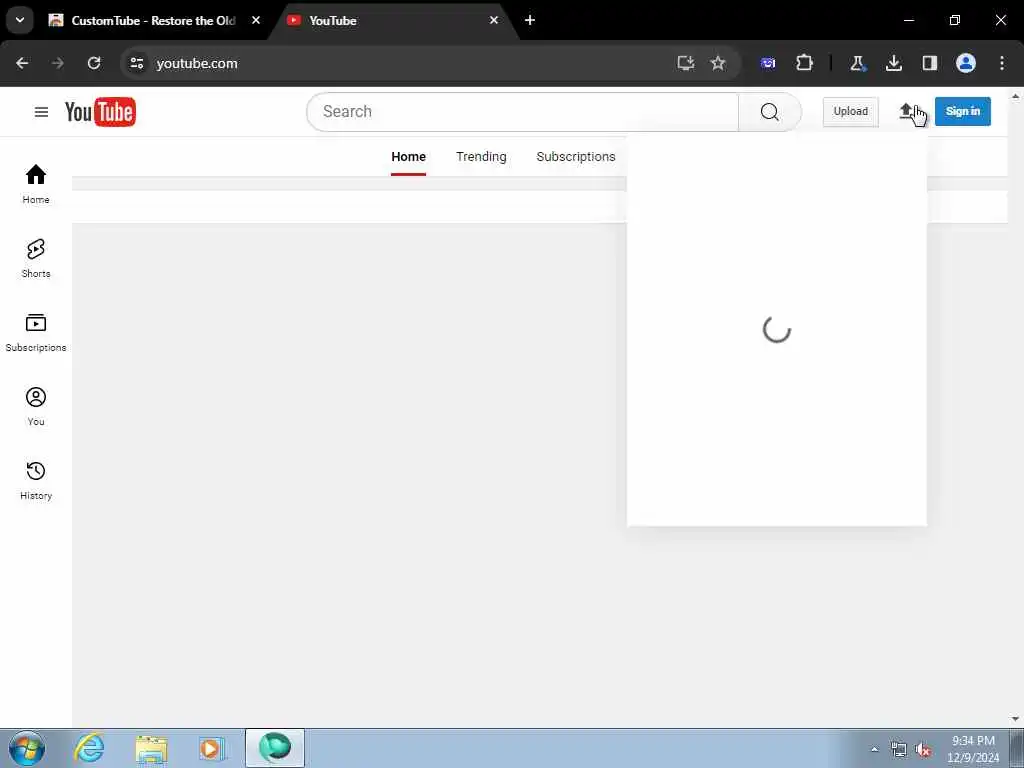Click the install app icon in address bar
Screen dimensions: 1024x768
(x=685, y=63)
